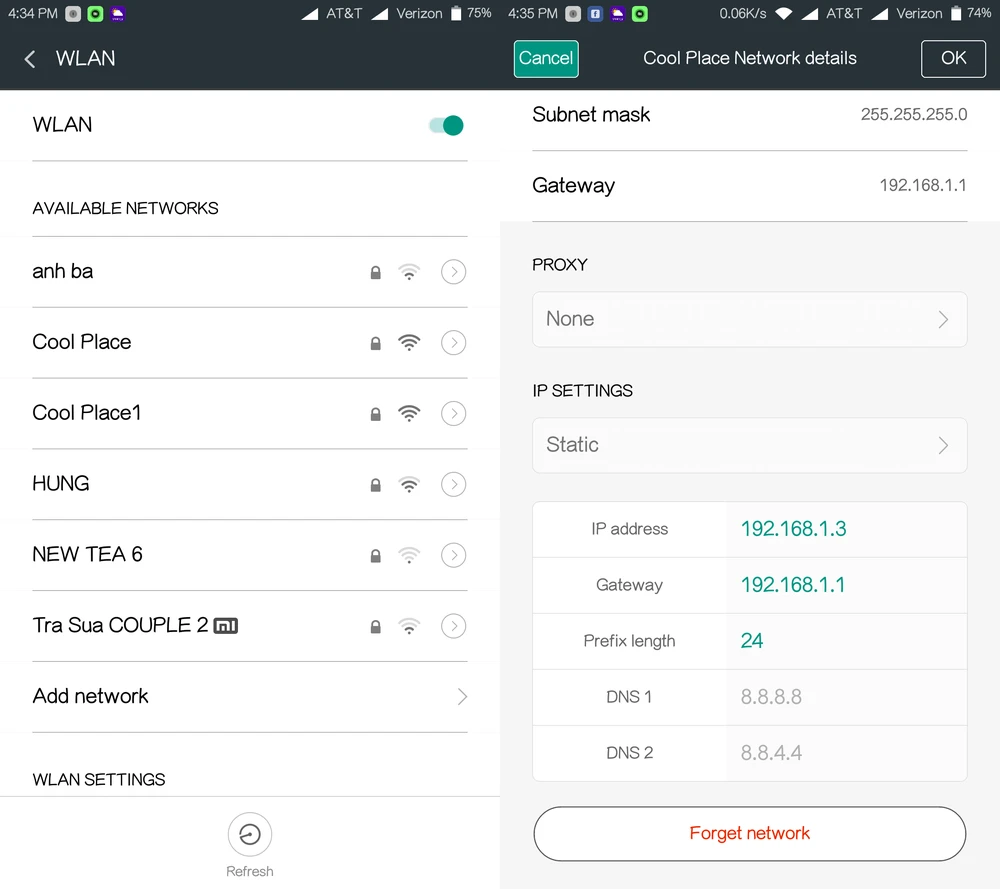1000x889 pixels.
Task: Tap the Refresh icon at bottom
Action: [249, 836]
